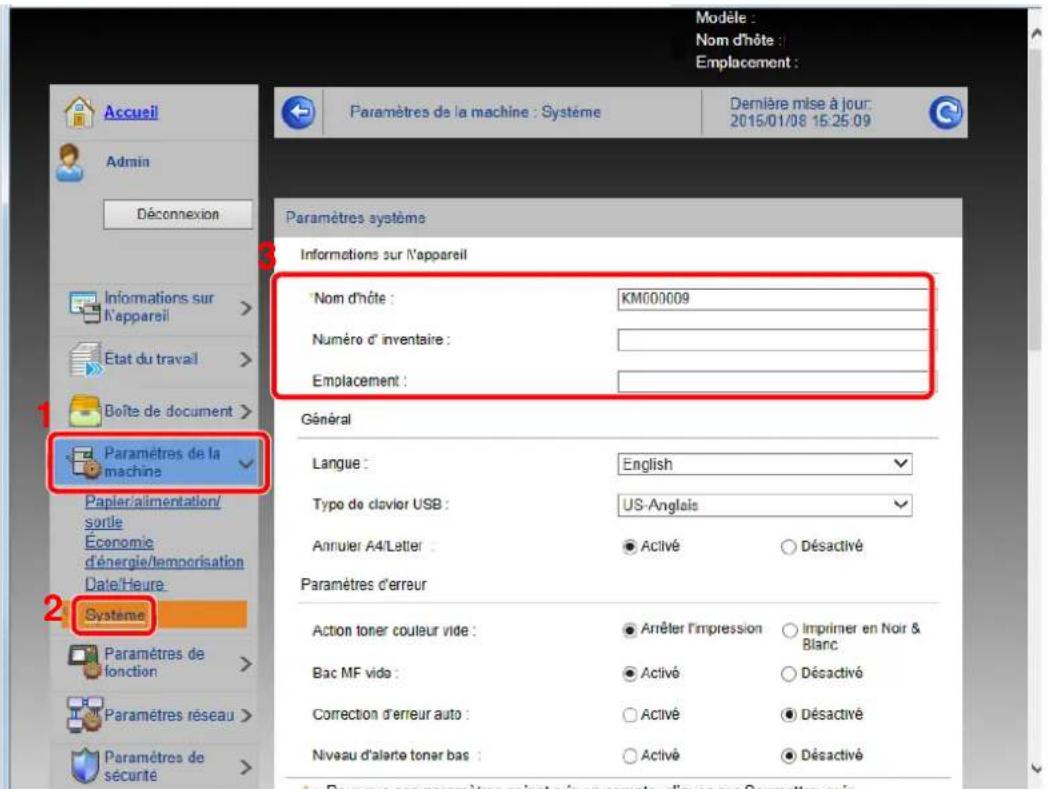
Task: Open Économie d'énergie/temporisation link
Action: click(164, 552)
